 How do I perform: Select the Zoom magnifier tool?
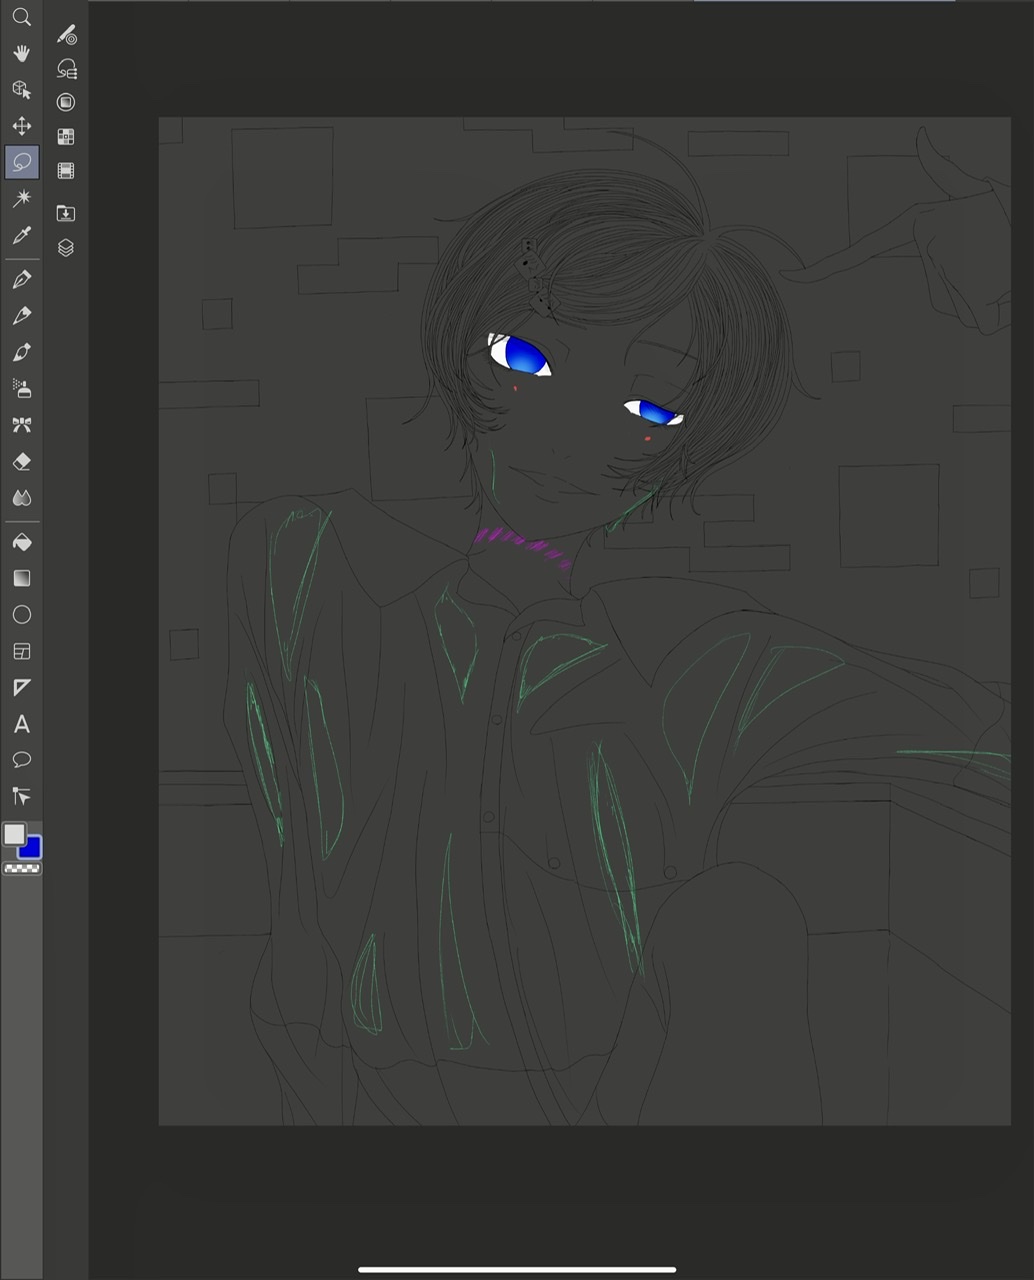point(21,17)
